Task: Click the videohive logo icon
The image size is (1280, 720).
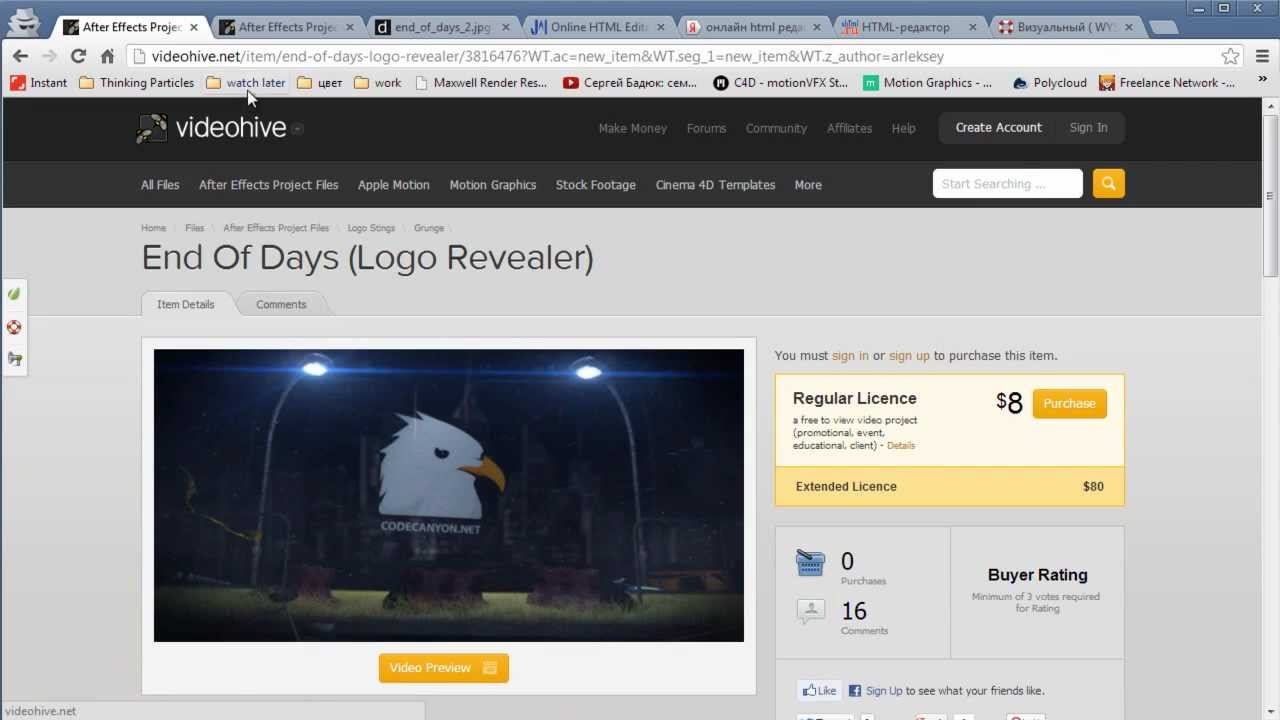Action: click(152, 128)
